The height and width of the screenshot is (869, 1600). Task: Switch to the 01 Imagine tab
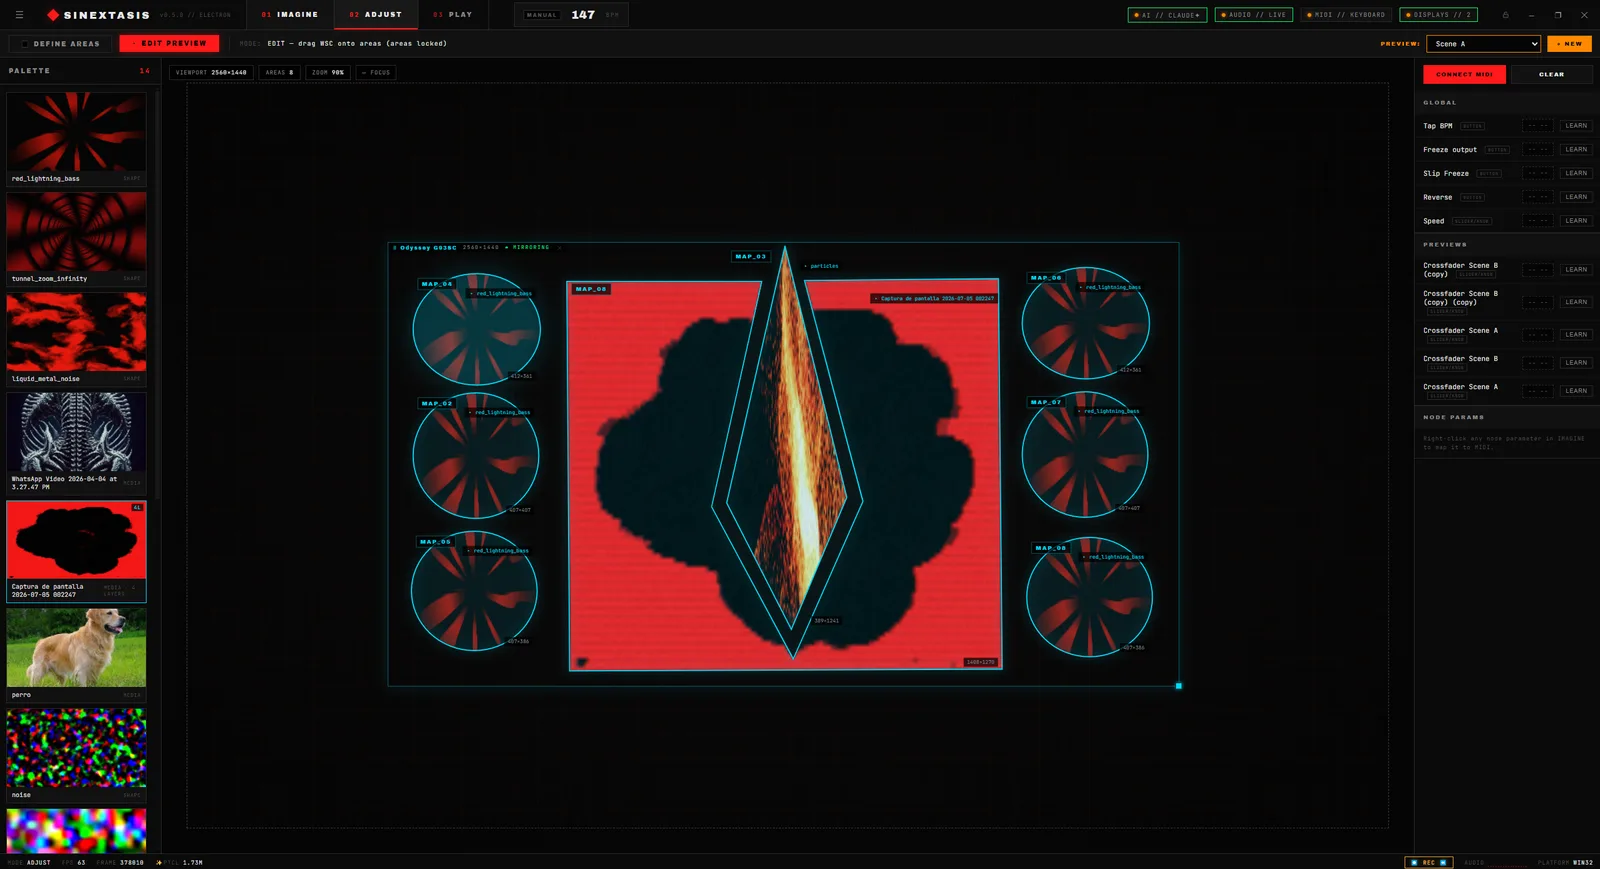tap(290, 15)
